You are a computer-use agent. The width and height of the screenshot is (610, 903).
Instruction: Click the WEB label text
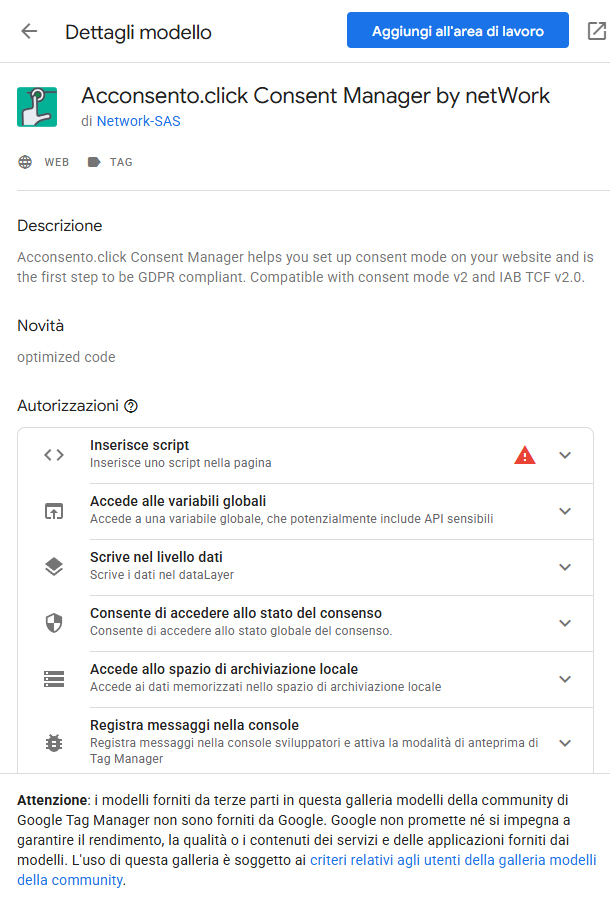tap(56, 162)
